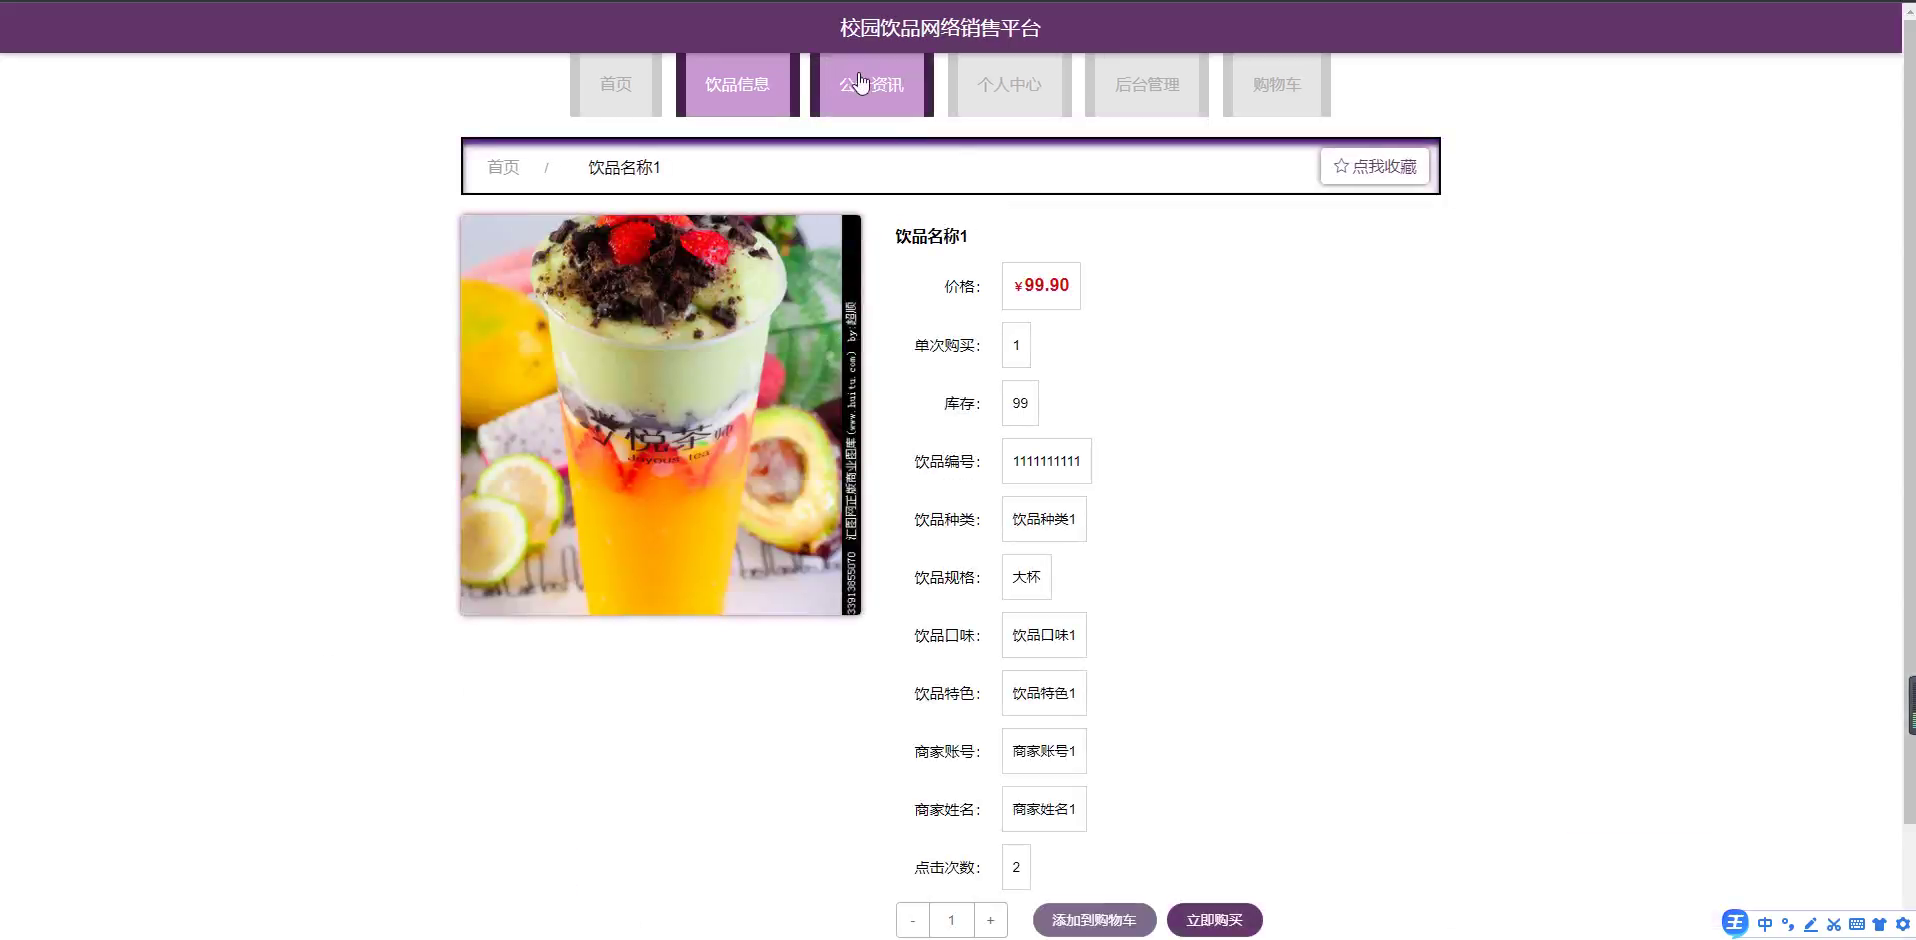Open the 公告资讯 navigation tab

pyautogui.click(x=872, y=84)
